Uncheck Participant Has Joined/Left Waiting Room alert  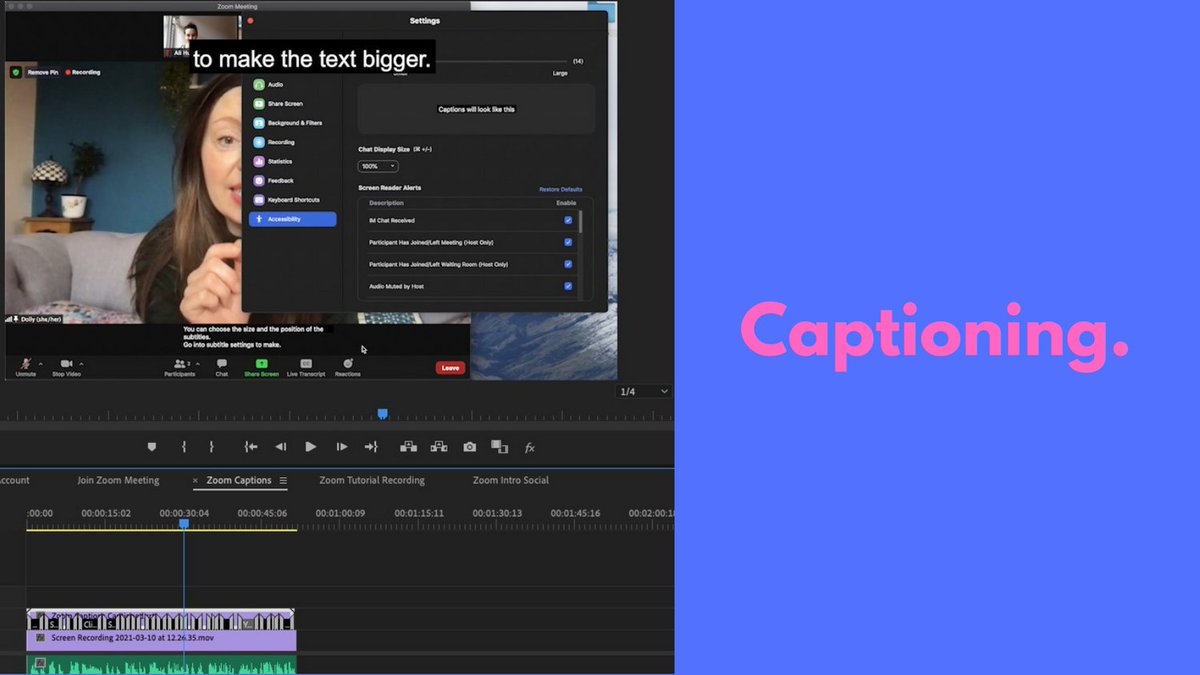coord(568,264)
